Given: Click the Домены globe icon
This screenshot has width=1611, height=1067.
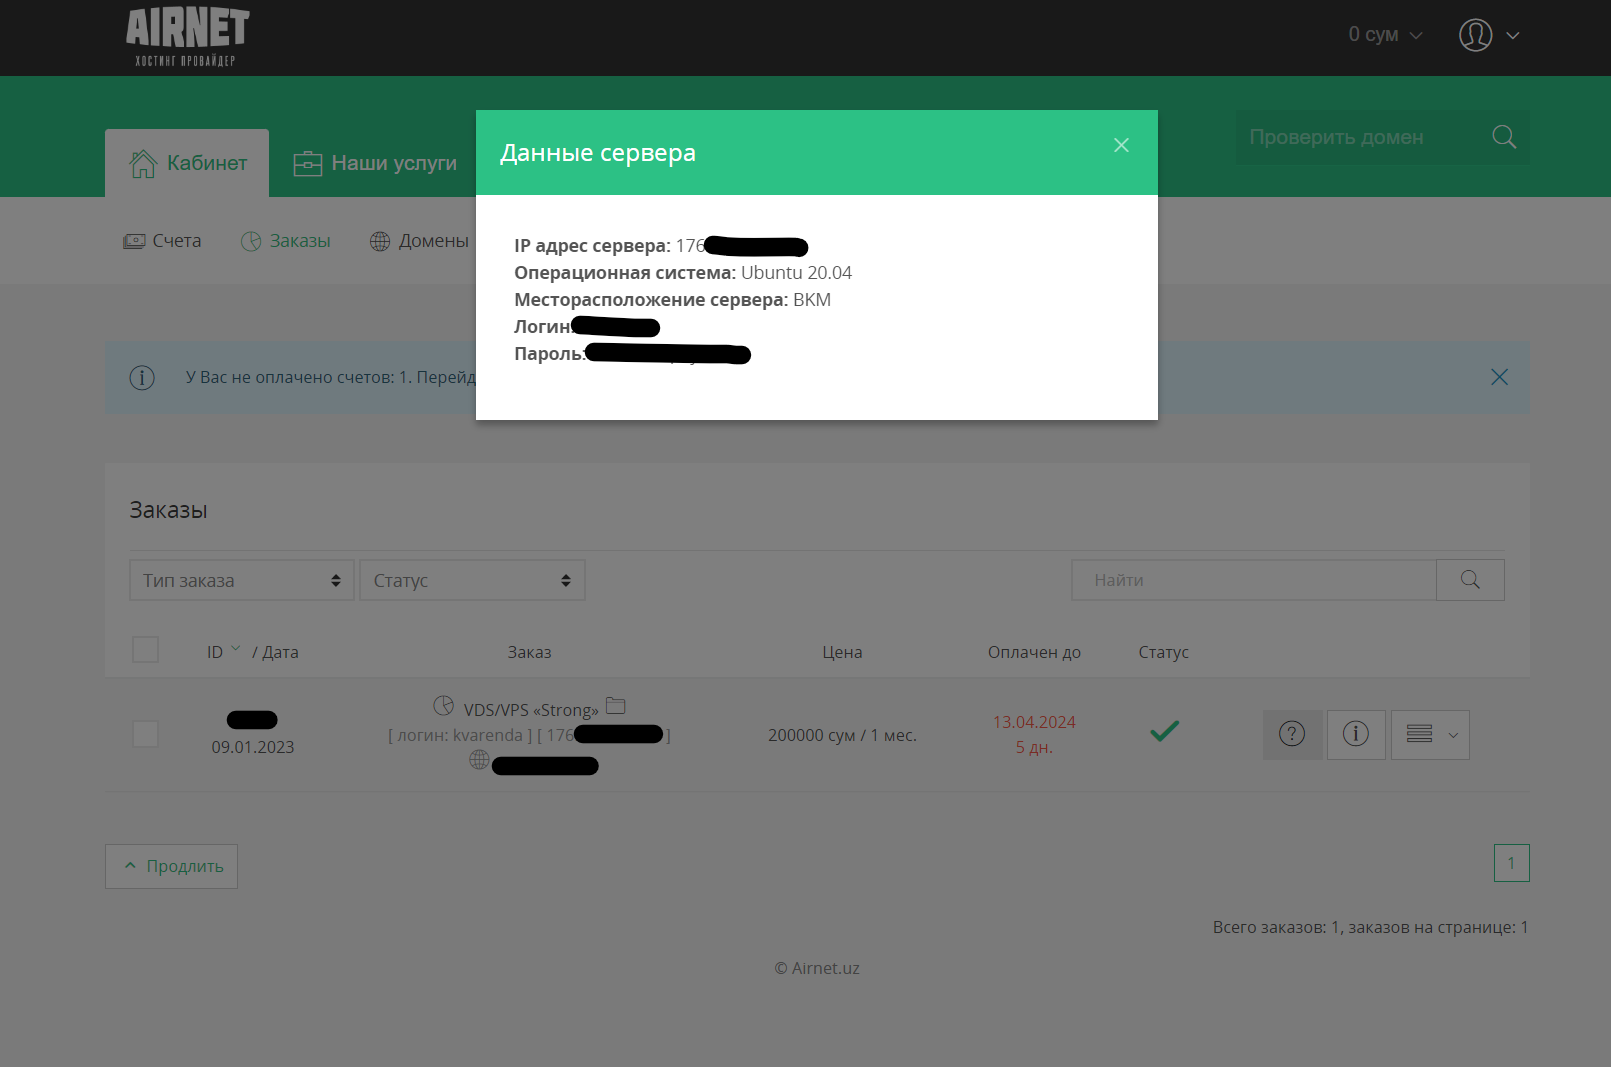Looking at the screenshot, I should (x=379, y=240).
